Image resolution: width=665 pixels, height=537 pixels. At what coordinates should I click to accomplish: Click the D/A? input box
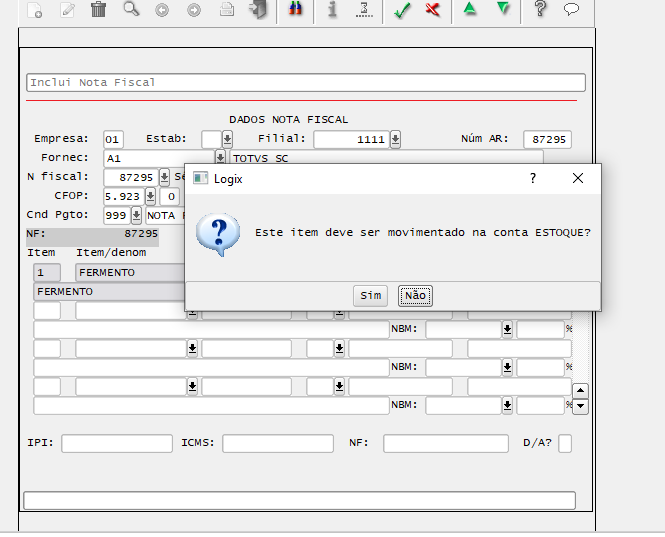pos(565,443)
